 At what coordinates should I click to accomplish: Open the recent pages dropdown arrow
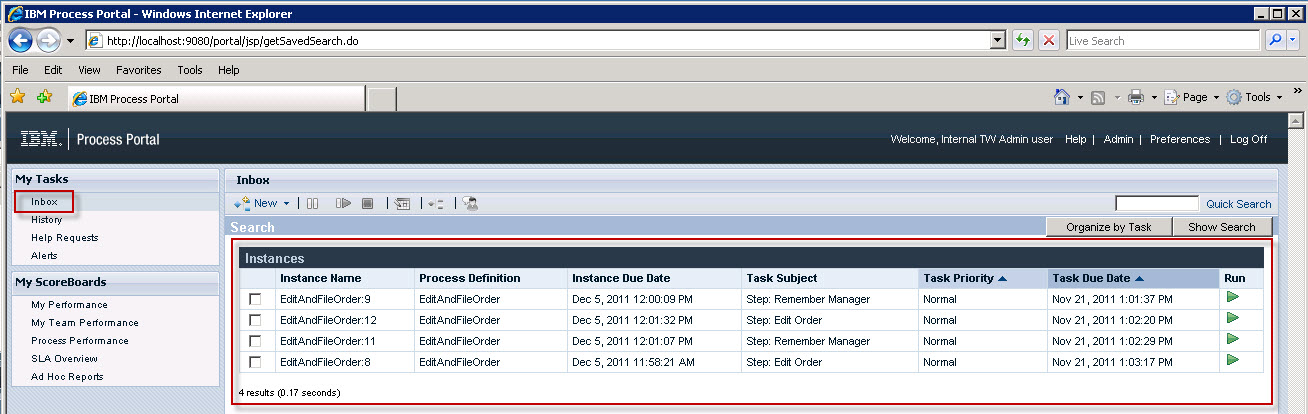[70, 41]
